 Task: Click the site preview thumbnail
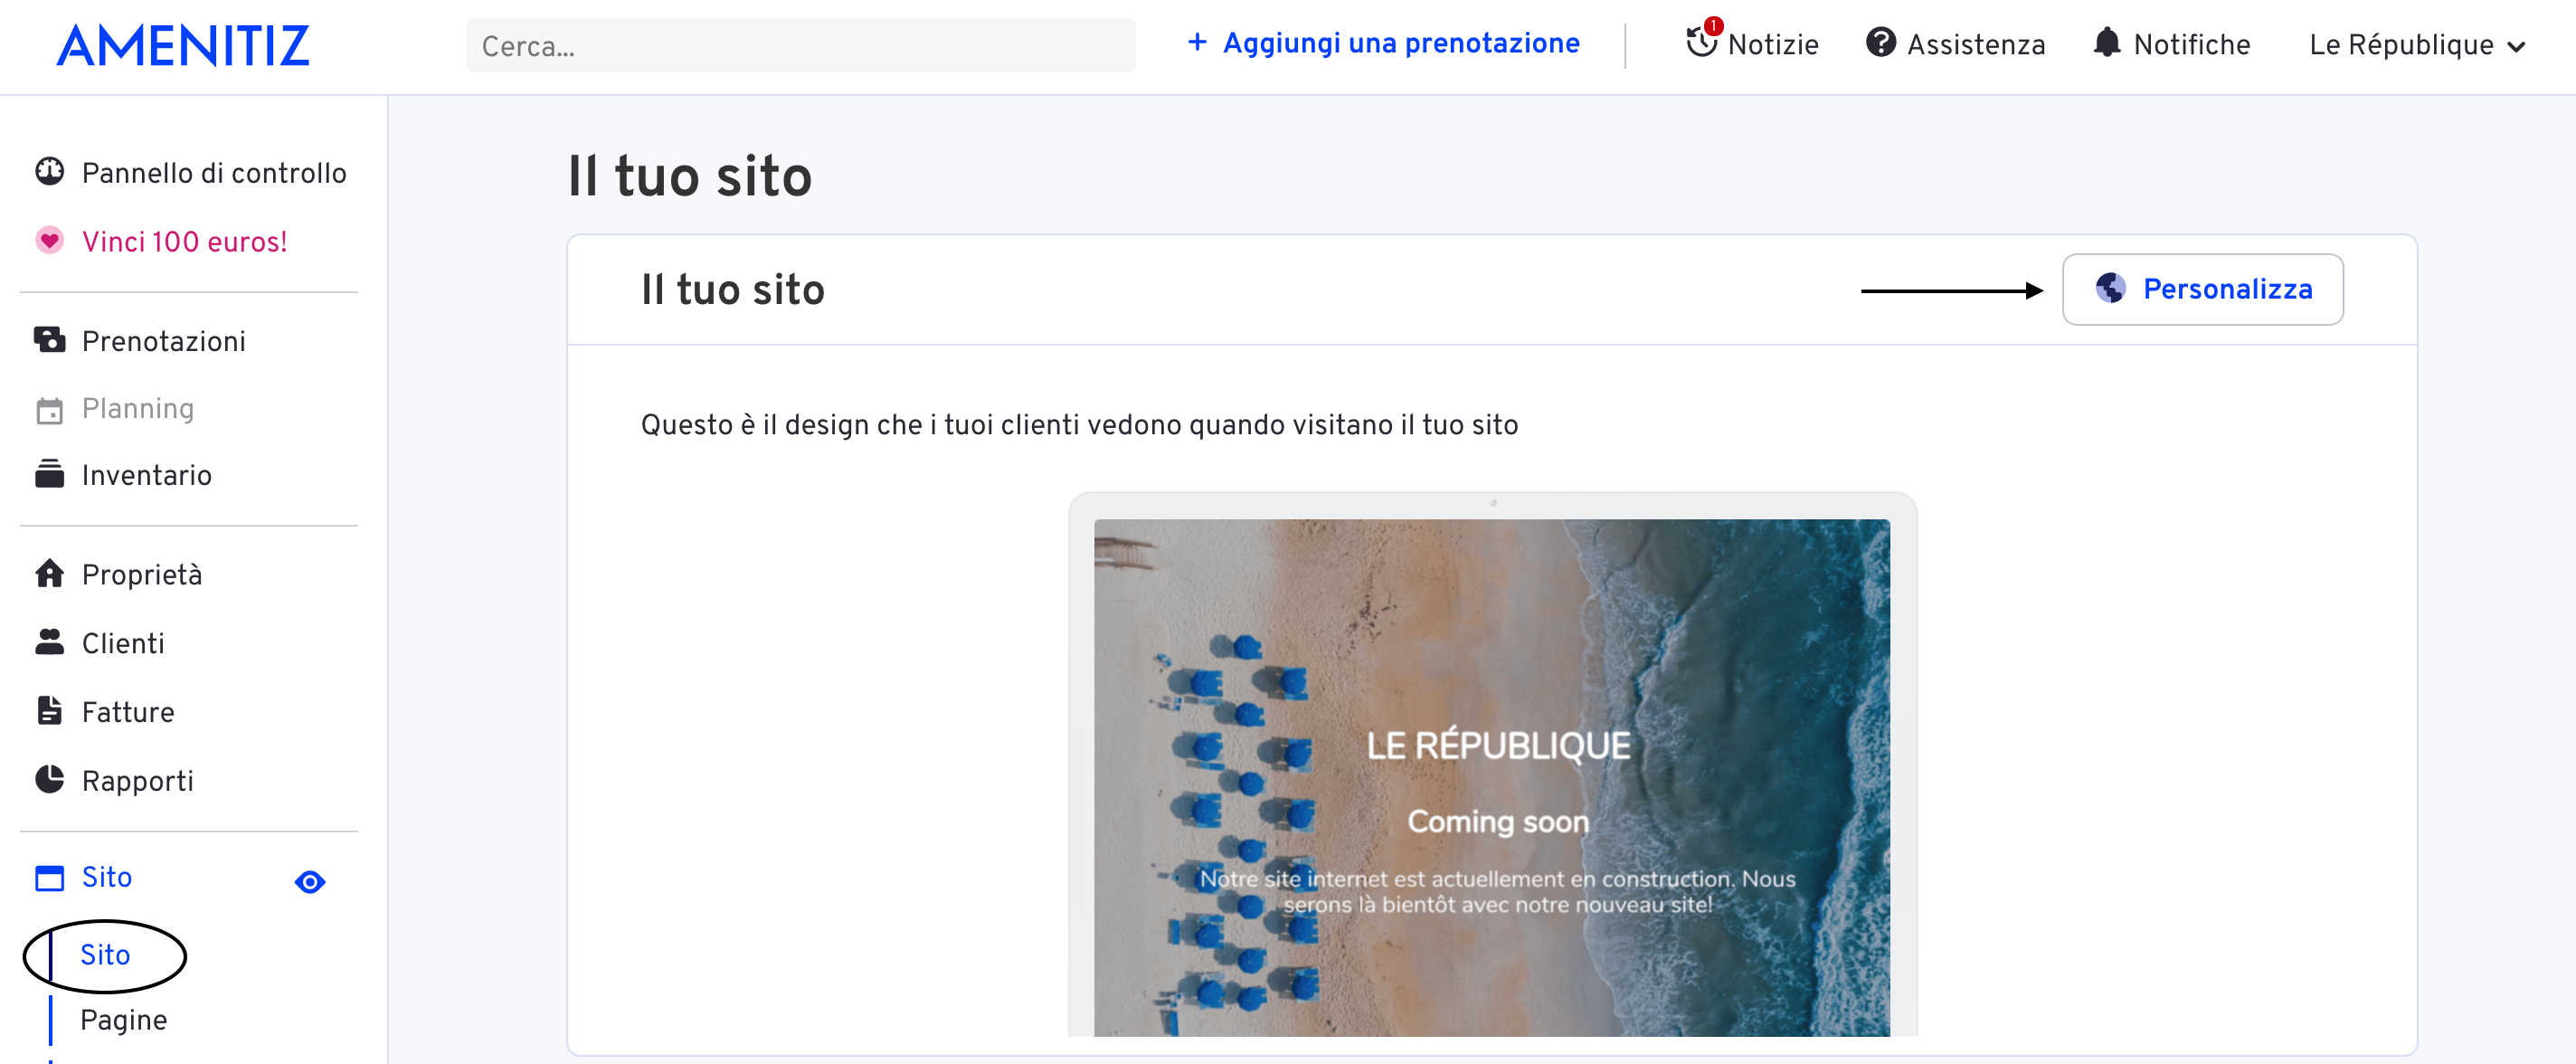pos(1491,777)
